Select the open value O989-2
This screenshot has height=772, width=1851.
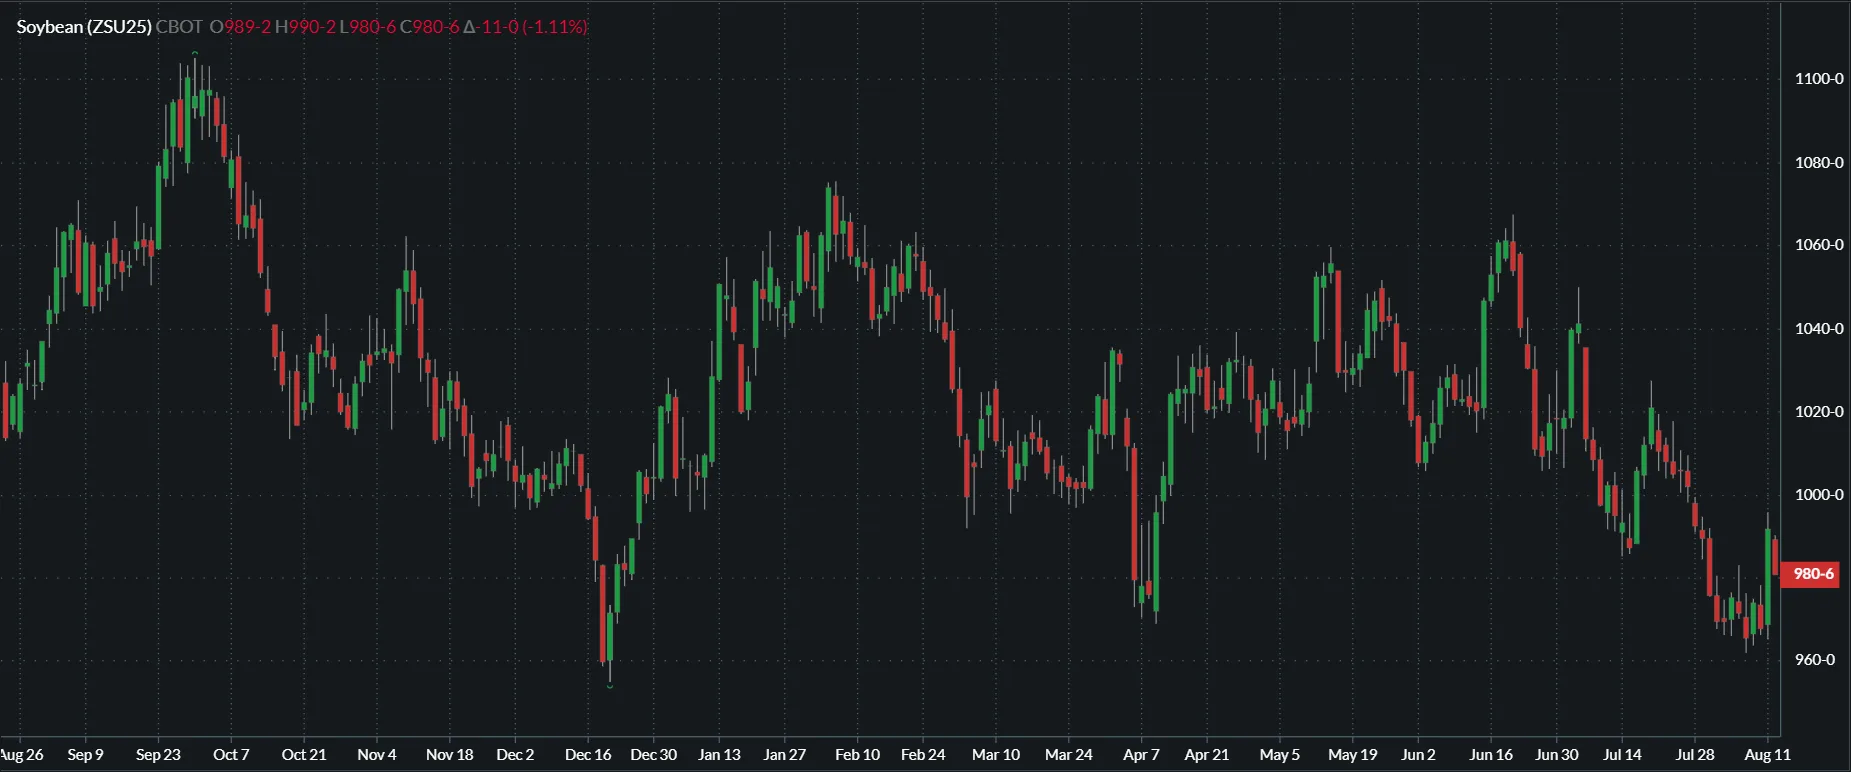pos(240,27)
